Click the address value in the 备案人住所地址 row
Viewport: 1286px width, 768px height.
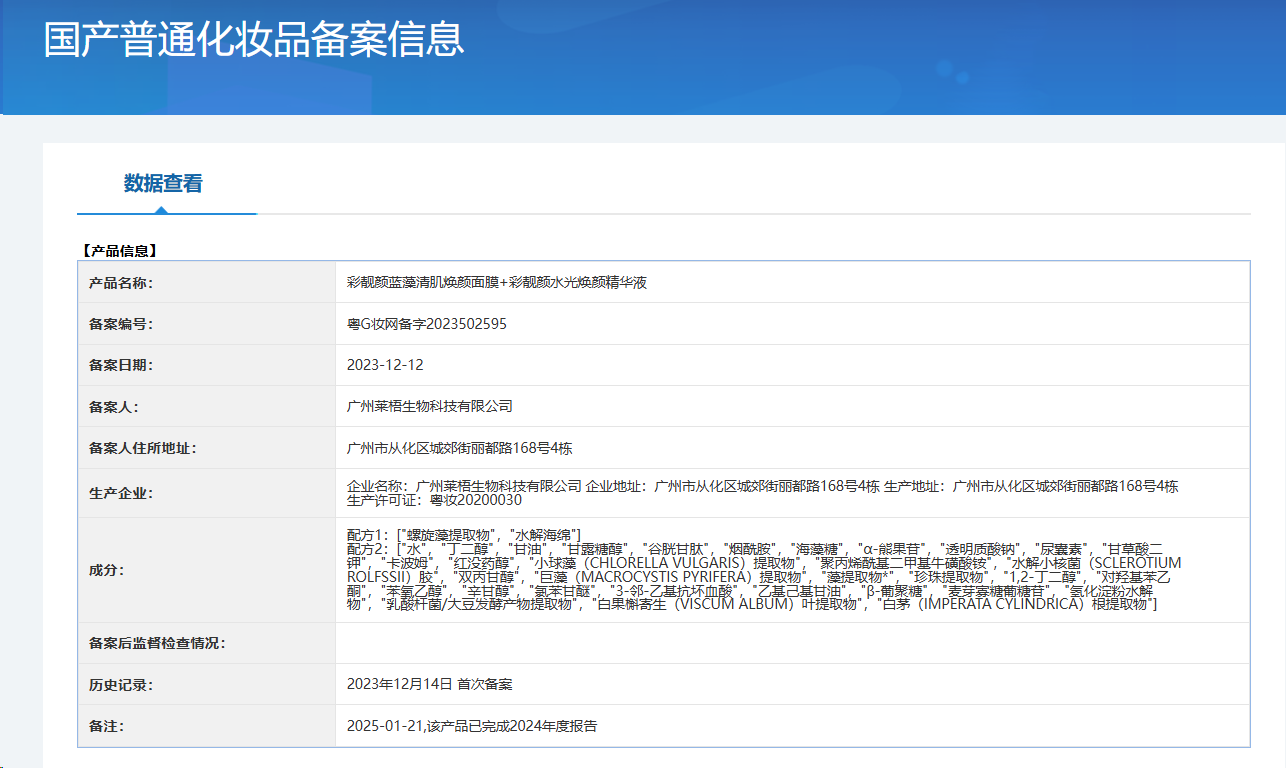pyautogui.click(x=459, y=448)
